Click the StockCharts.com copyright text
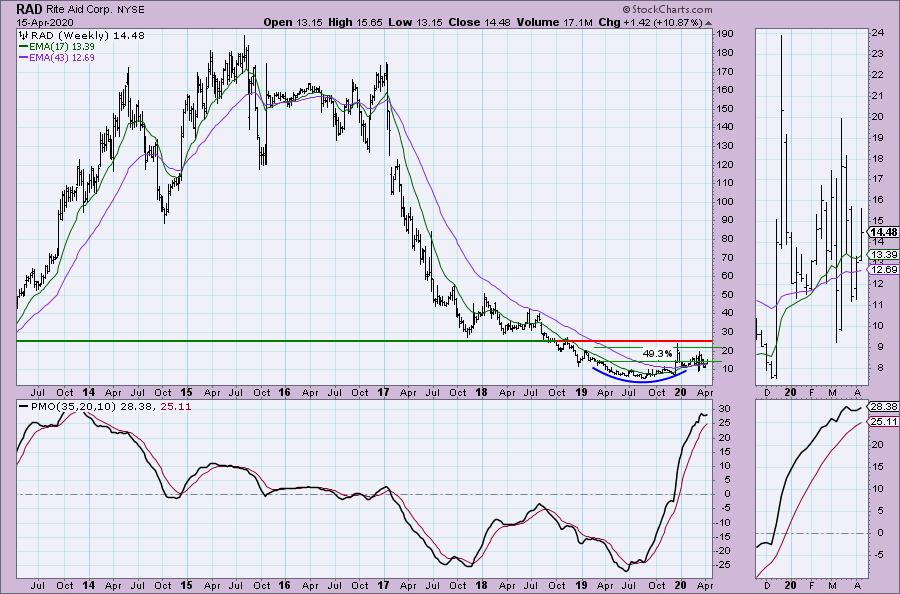This screenshot has width=900, height=594. pos(667,10)
